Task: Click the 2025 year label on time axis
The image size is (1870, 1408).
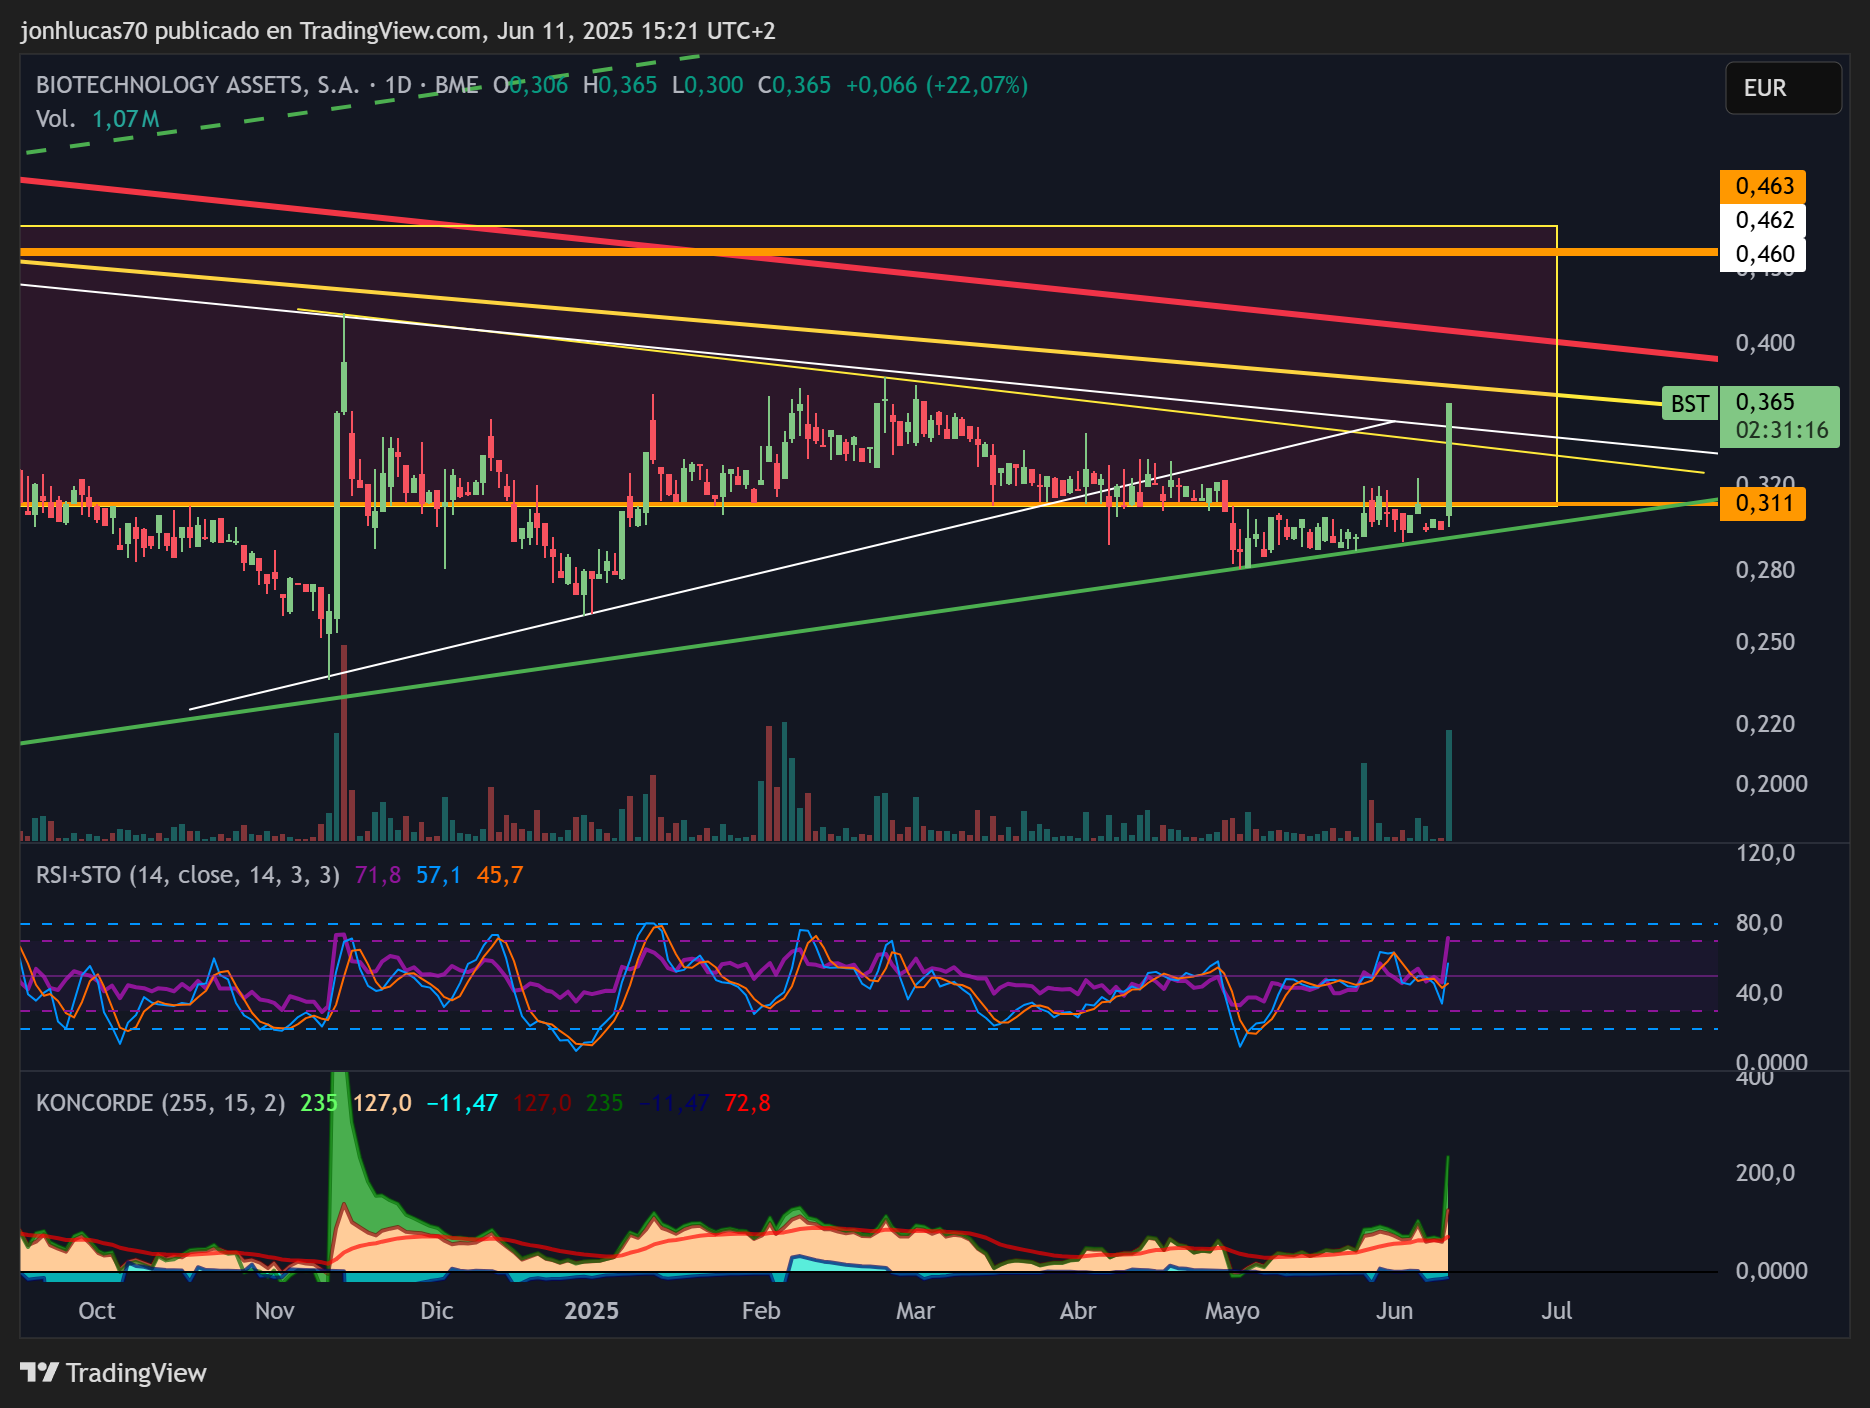Action: [591, 1311]
